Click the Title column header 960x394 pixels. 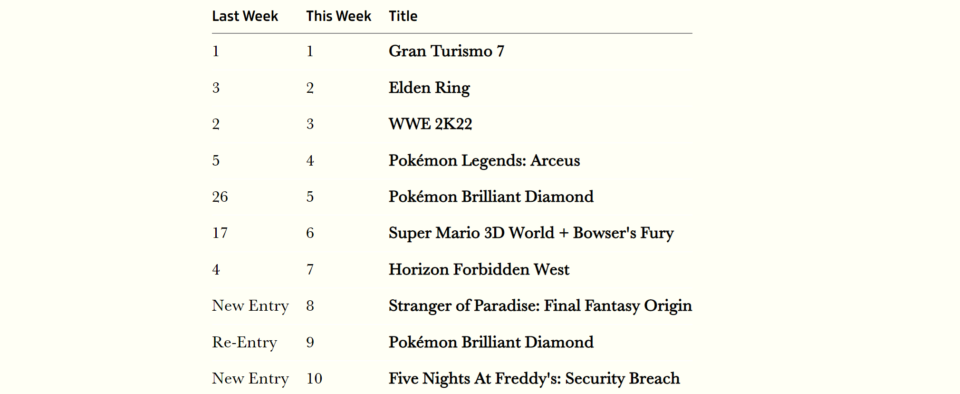tap(403, 16)
